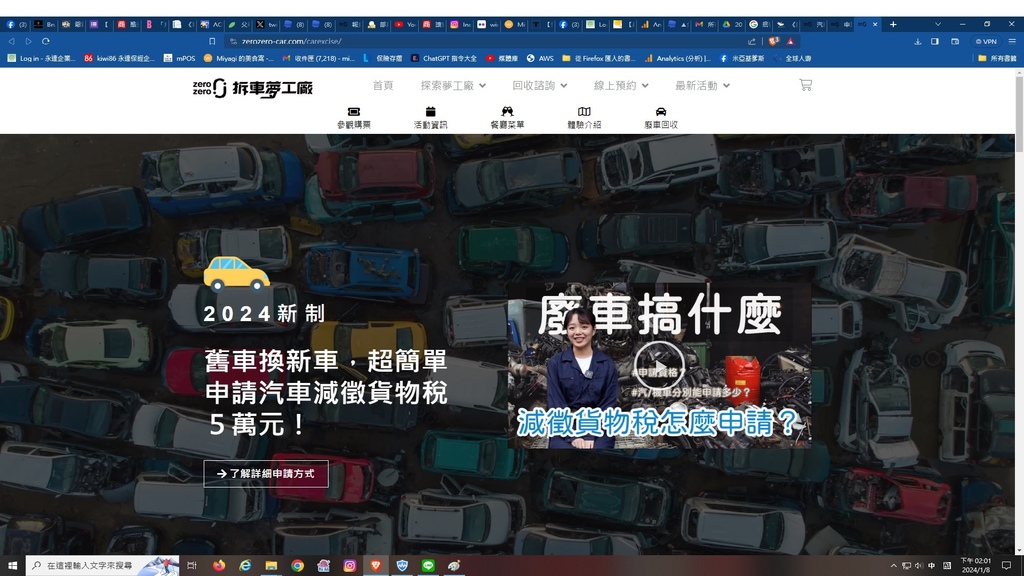Switch to the first Facebook tab

[x=16, y=24]
